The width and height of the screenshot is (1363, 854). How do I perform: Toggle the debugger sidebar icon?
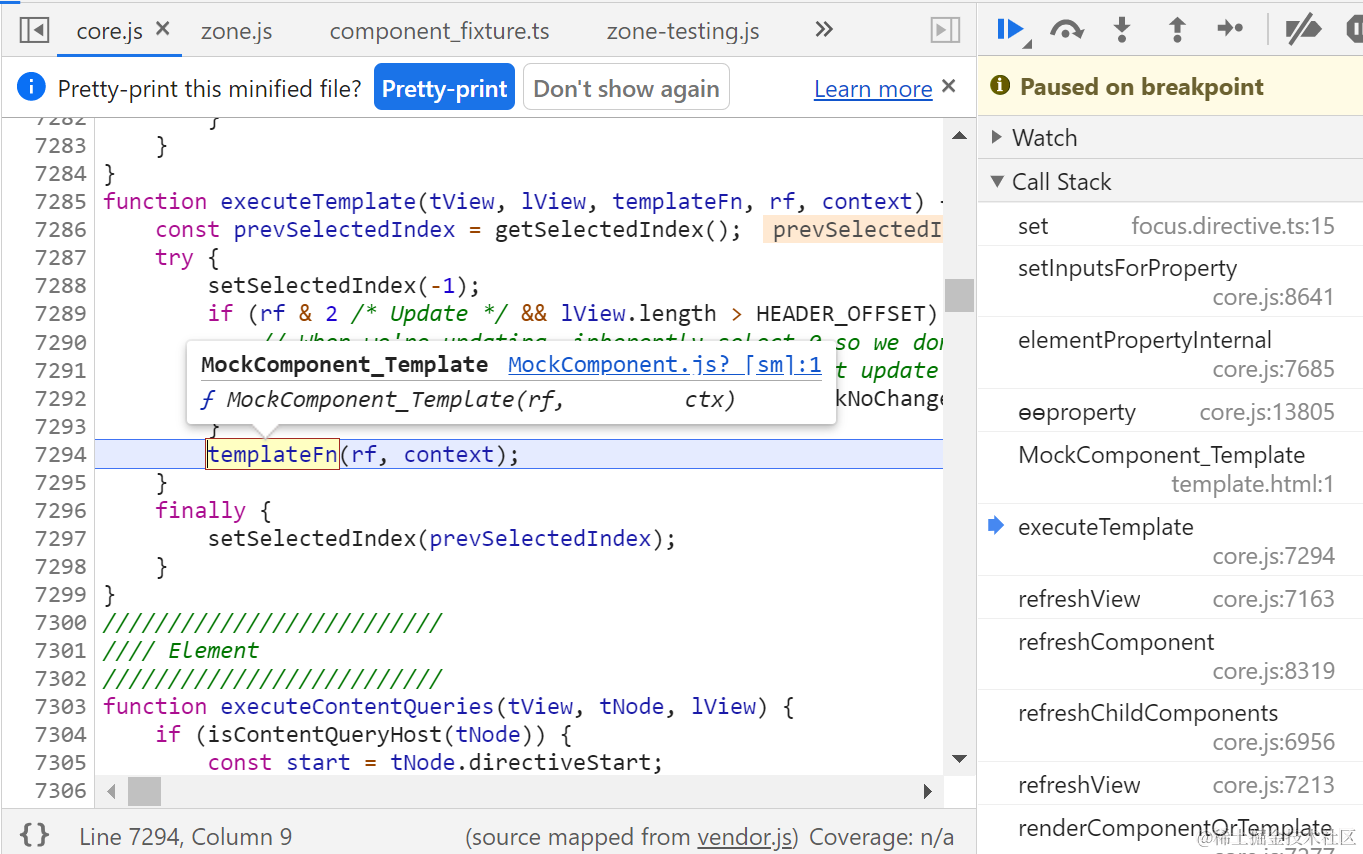click(x=945, y=30)
